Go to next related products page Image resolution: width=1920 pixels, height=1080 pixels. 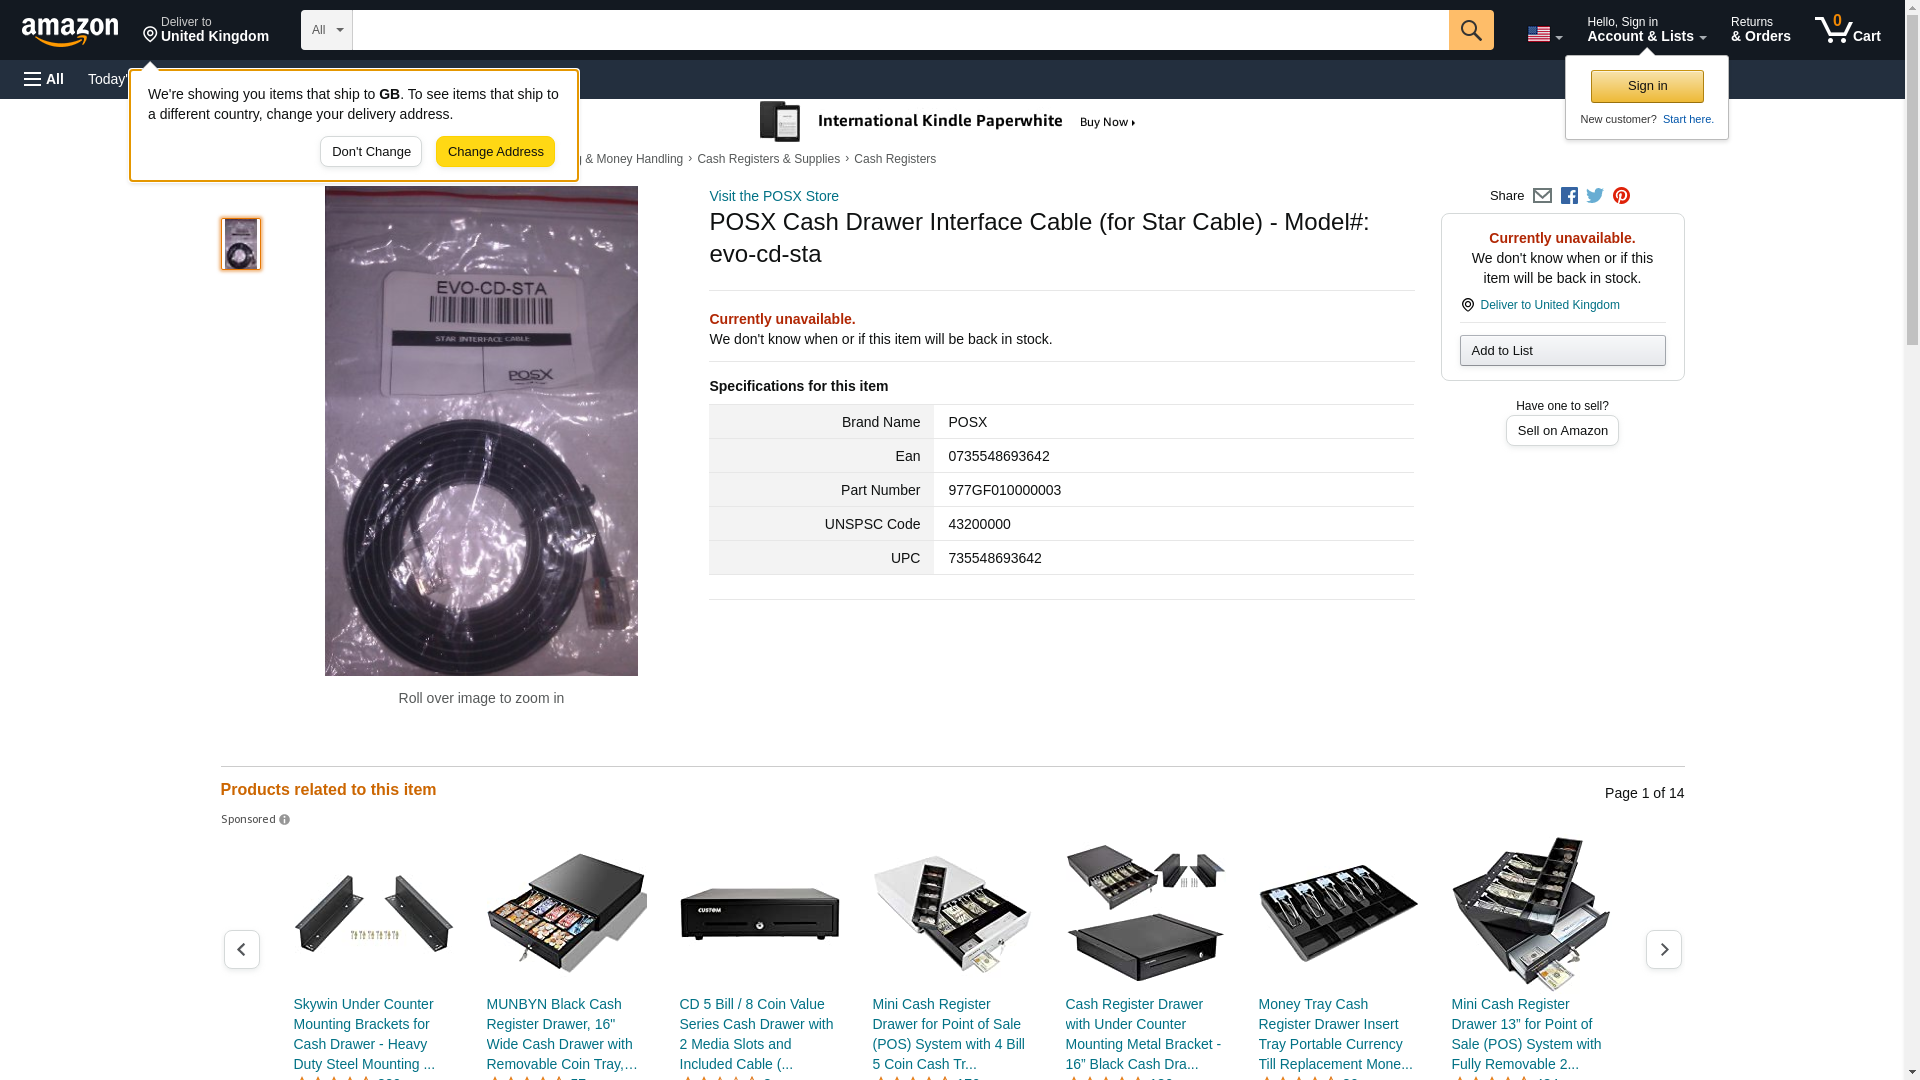pyautogui.click(x=1663, y=949)
